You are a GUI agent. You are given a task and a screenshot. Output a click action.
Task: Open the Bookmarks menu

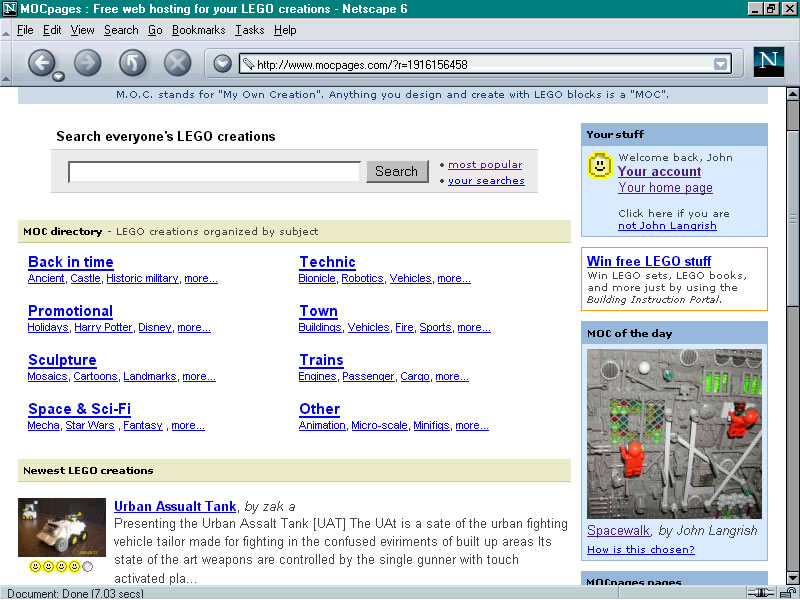pyautogui.click(x=198, y=30)
